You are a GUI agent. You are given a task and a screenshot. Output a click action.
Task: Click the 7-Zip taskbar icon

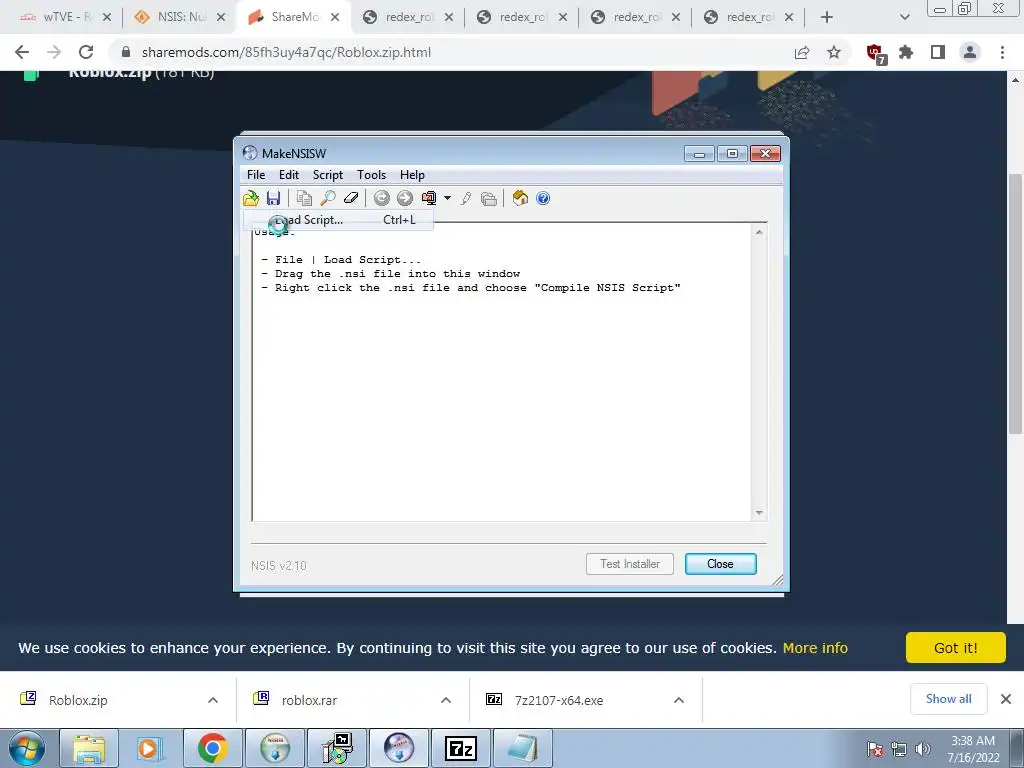click(x=460, y=748)
